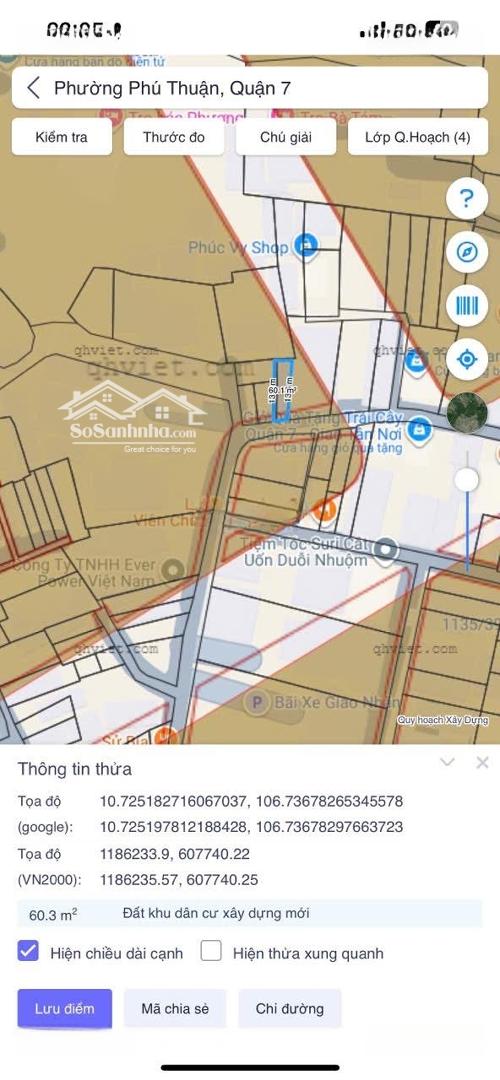Image resolution: width=500 pixels, height=1080 pixels.
Task: Select the Thước đo measuring tool
Action: click(174, 137)
